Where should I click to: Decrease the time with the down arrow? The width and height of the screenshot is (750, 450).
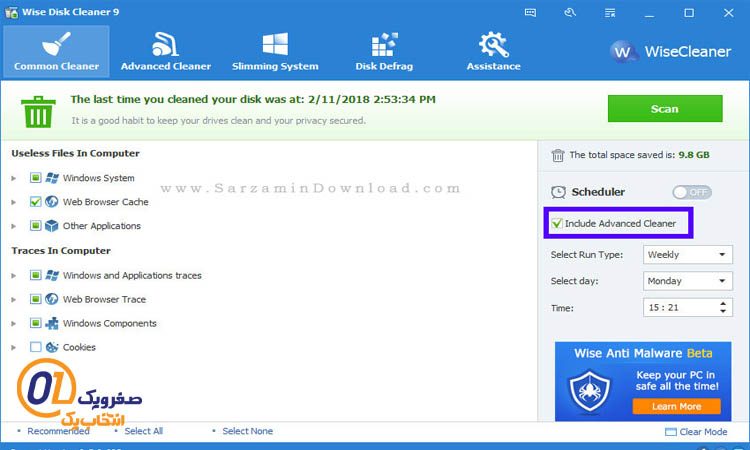pyautogui.click(x=723, y=311)
